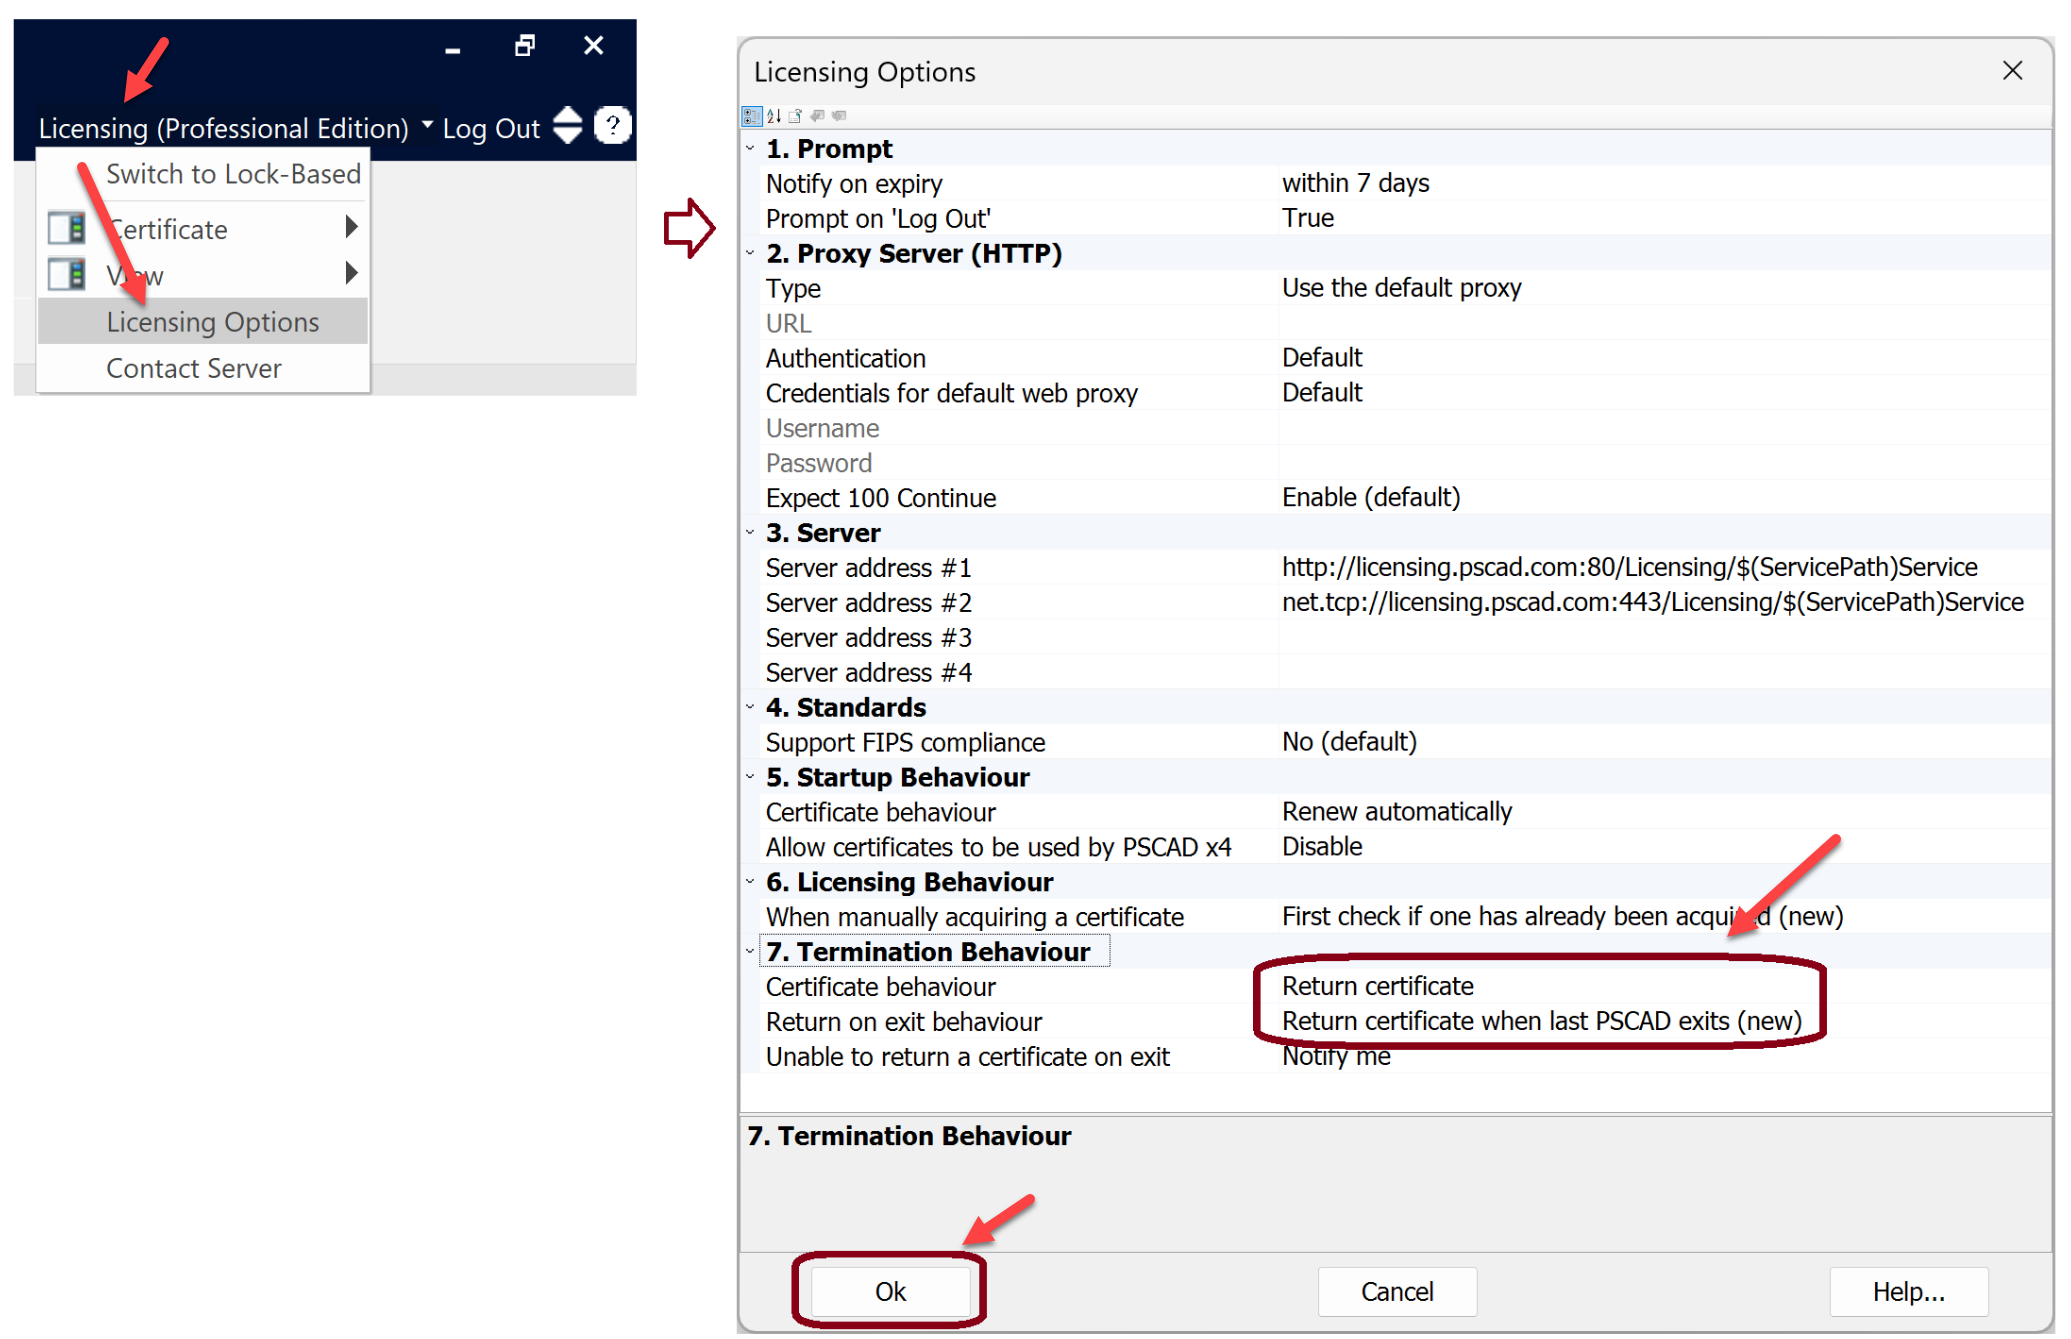Select Switch to Lock-Based menu entry
The width and height of the screenshot is (2071, 1339).
click(203, 174)
